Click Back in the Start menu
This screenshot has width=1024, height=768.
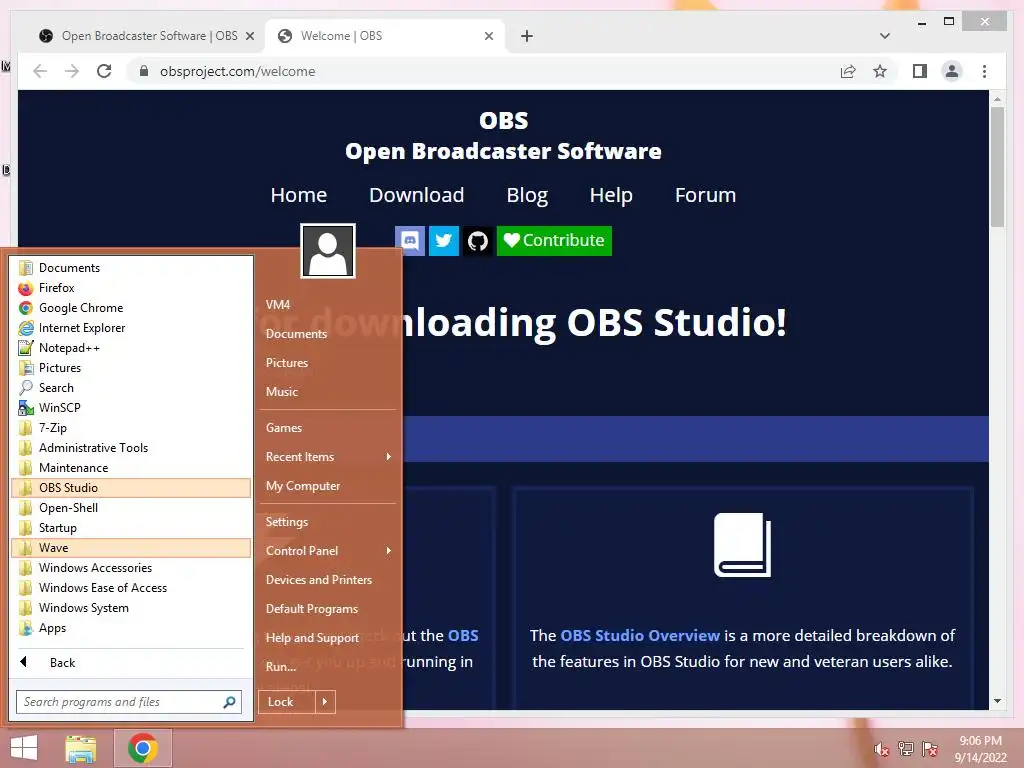pyautogui.click(x=131, y=663)
